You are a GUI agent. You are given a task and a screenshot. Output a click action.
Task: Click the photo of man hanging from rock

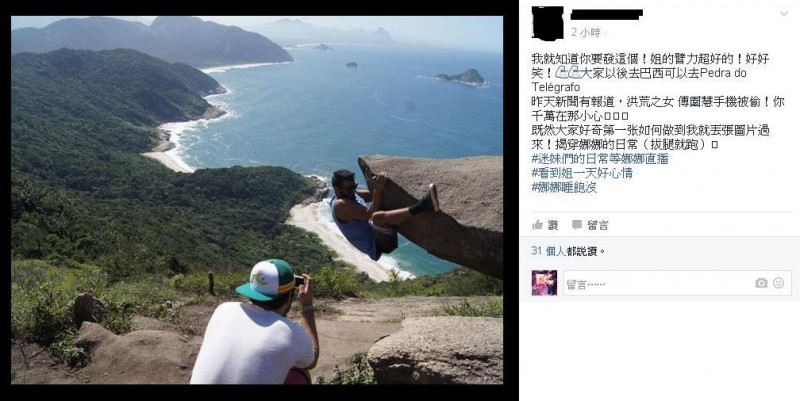257,200
